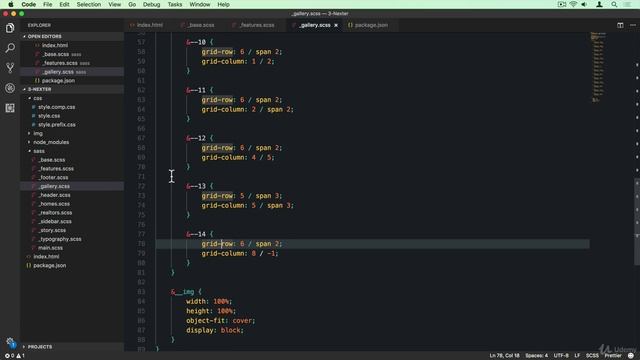This screenshot has height=360, width=640.
Task: Expand the node_modules folder
Action: [51, 142]
